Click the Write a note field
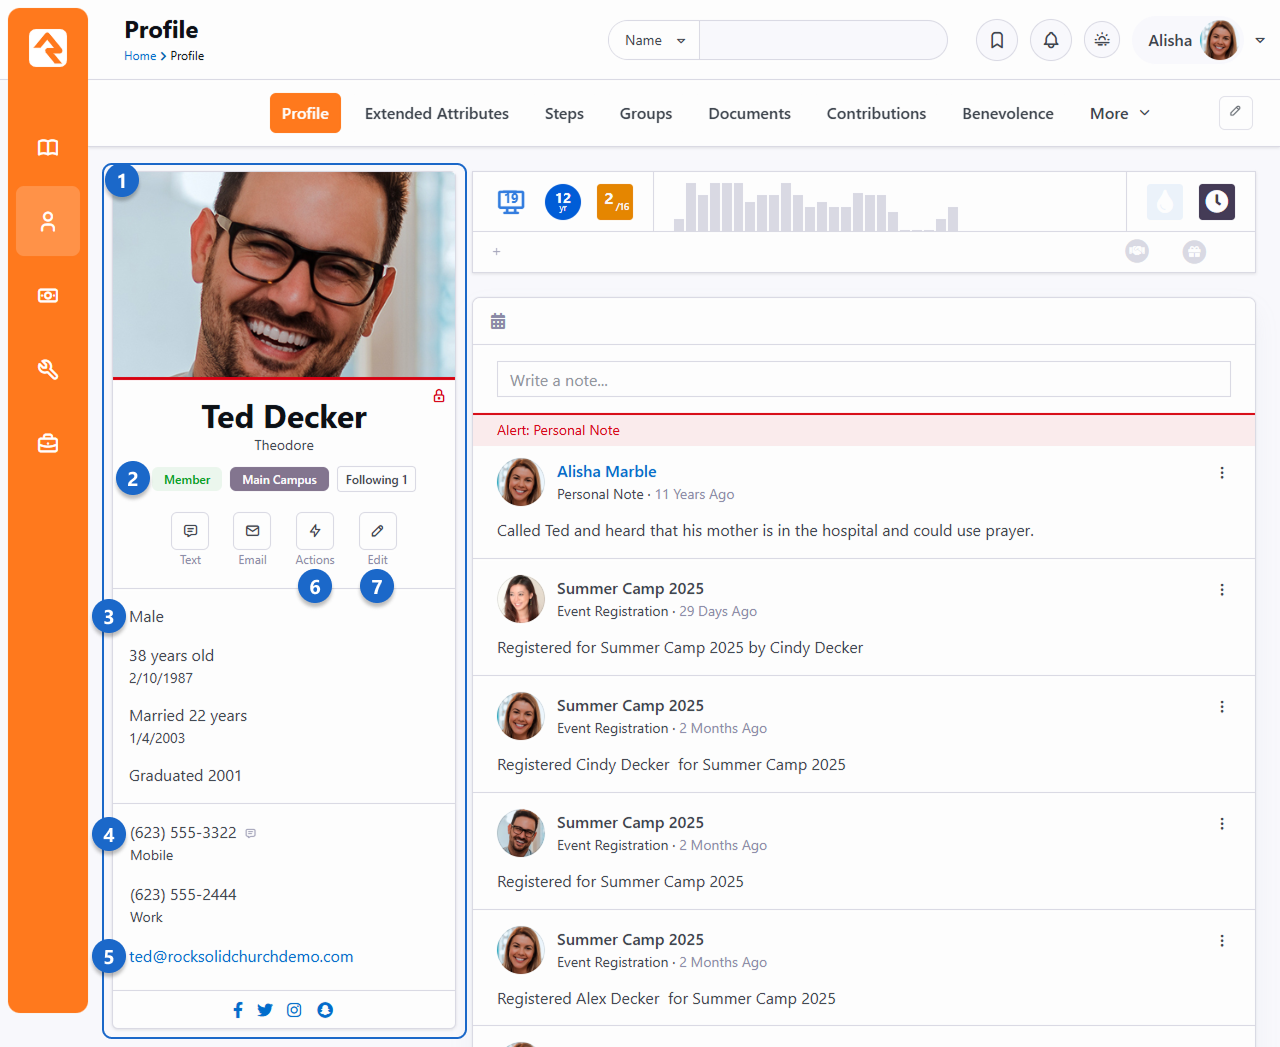The width and height of the screenshot is (1280, 1047). (863, 380)
